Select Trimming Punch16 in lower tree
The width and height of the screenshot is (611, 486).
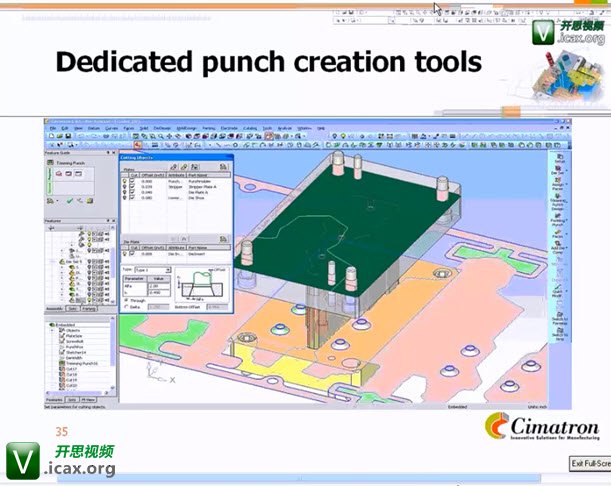[x=79, y=363]
